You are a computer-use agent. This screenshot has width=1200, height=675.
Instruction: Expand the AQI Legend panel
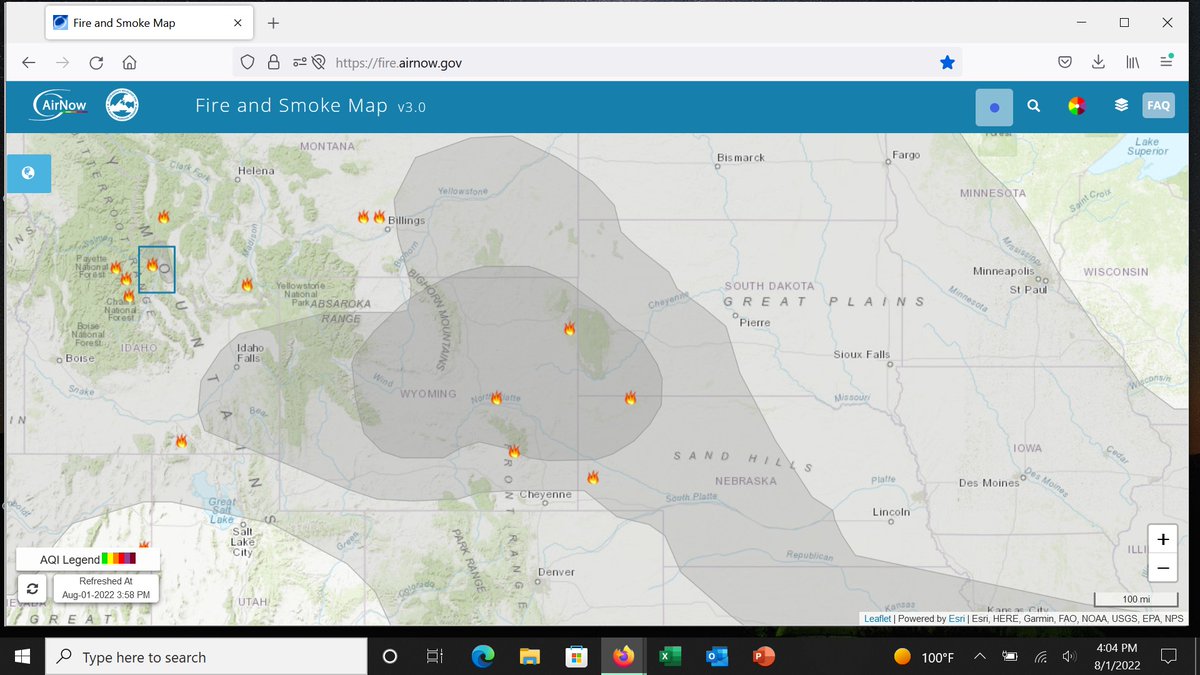(x=88, y=559)
